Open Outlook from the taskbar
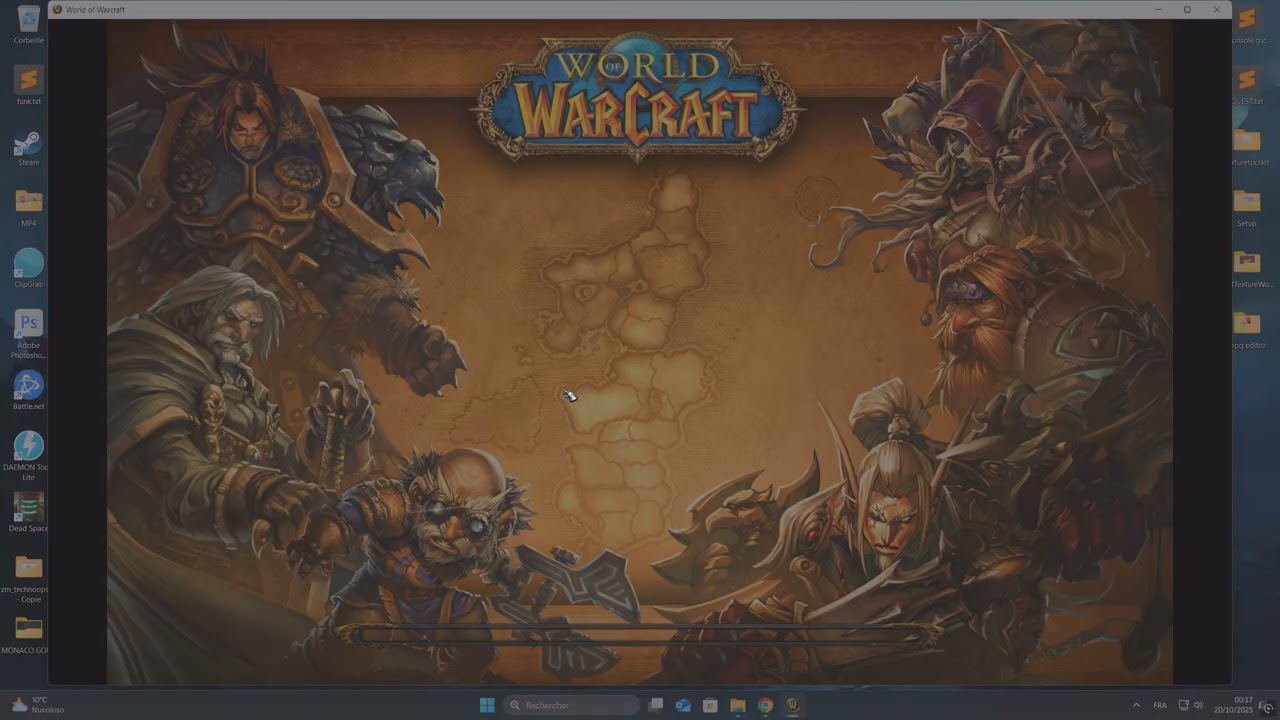This screenshot has width=1280, height=720. pos(683,705)
